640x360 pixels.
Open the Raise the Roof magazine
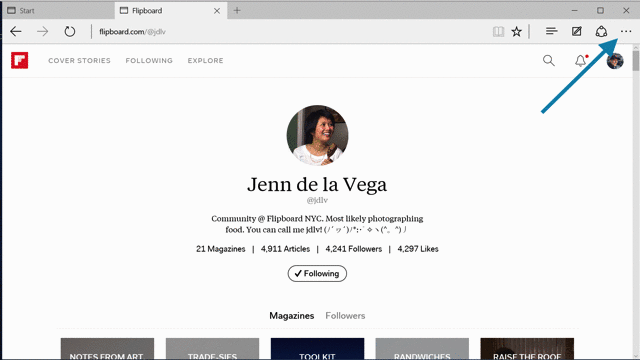coord(527,349)
